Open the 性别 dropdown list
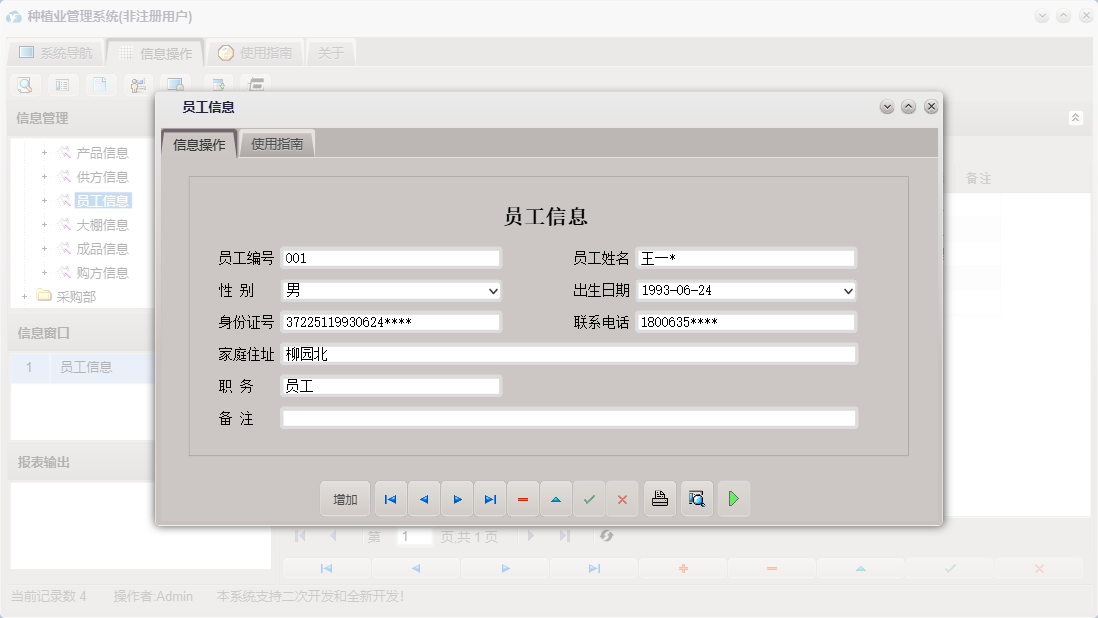1098x618 pixels. [x=492, y=290]
